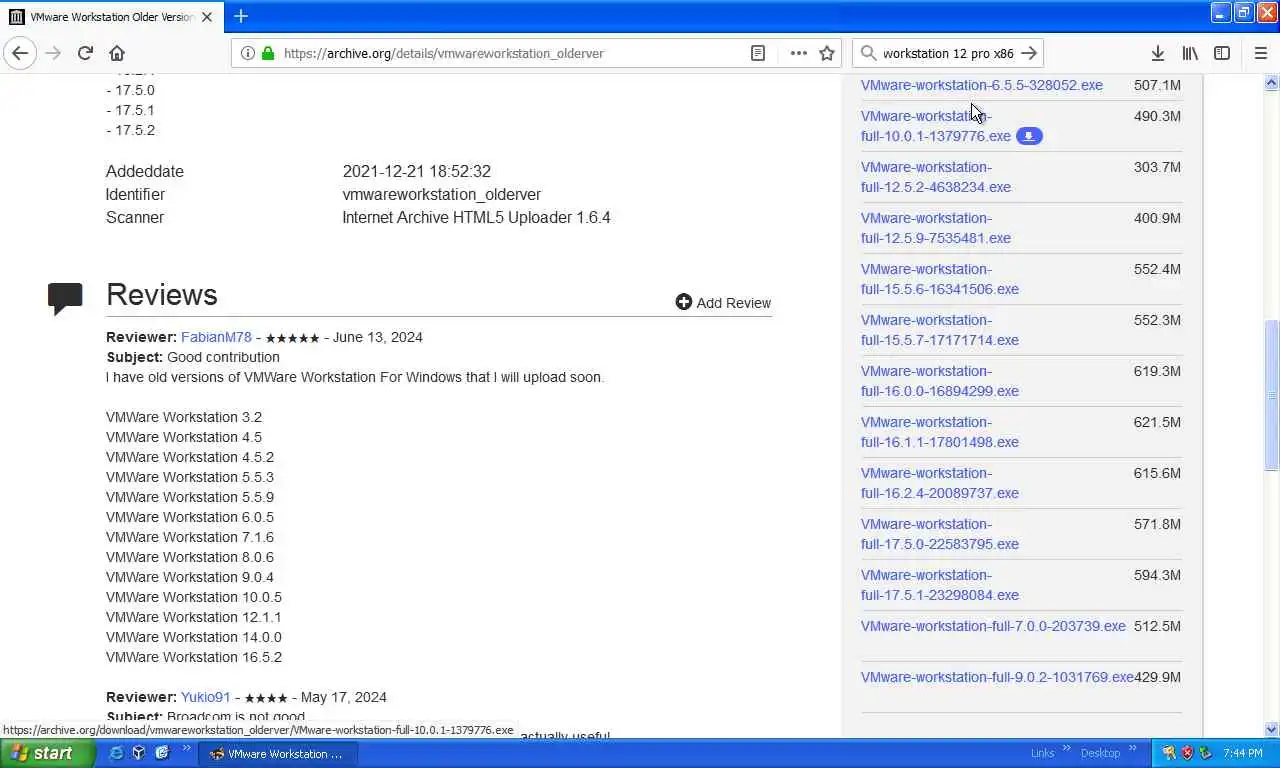Click the Subject: Good contribution line

(x=193, y=357)
